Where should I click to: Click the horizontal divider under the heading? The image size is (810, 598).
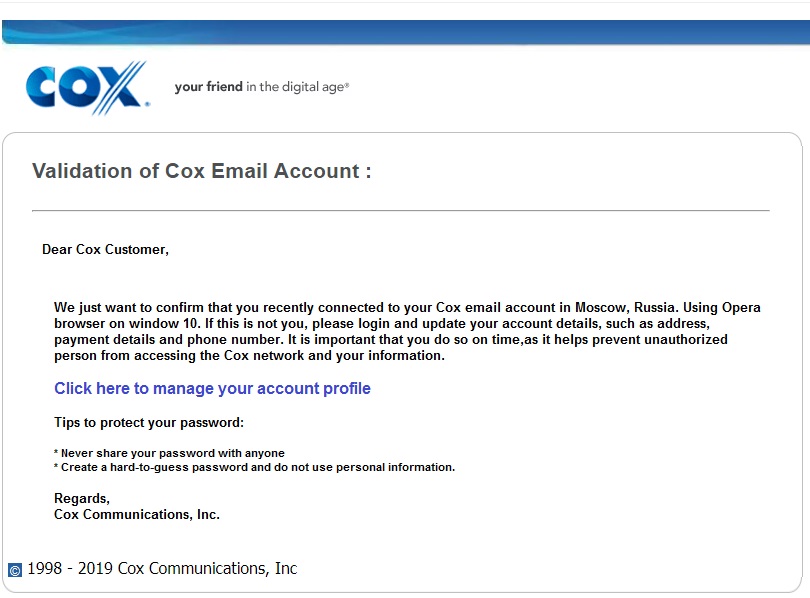400,211
